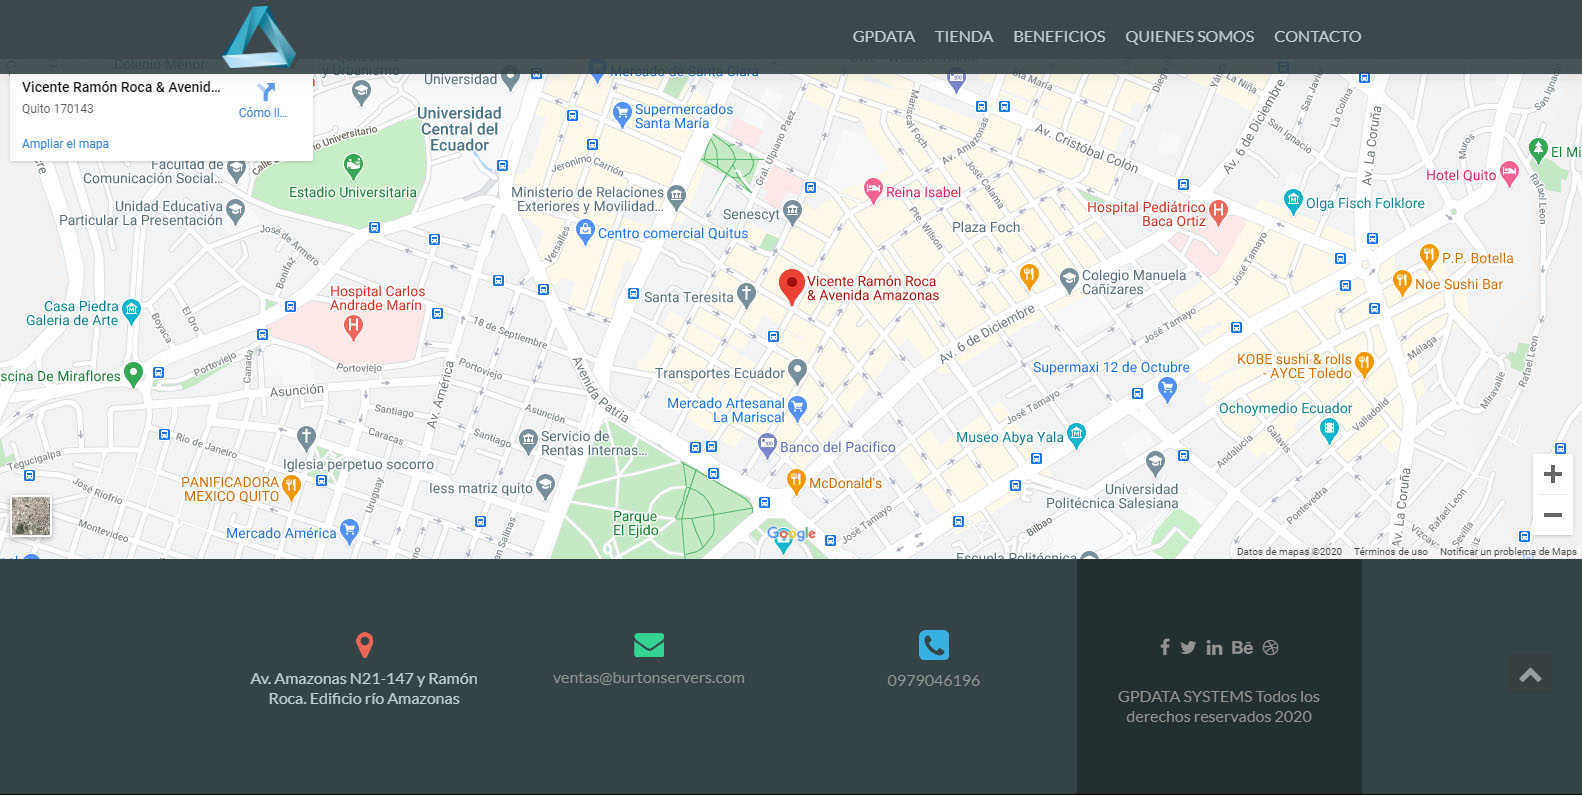Image resolution: width=1582 pixels, height=795 pixels.
Task: Select the Transportes Ecuador pin
Action: pyautogui.click(x=797, y=371)
